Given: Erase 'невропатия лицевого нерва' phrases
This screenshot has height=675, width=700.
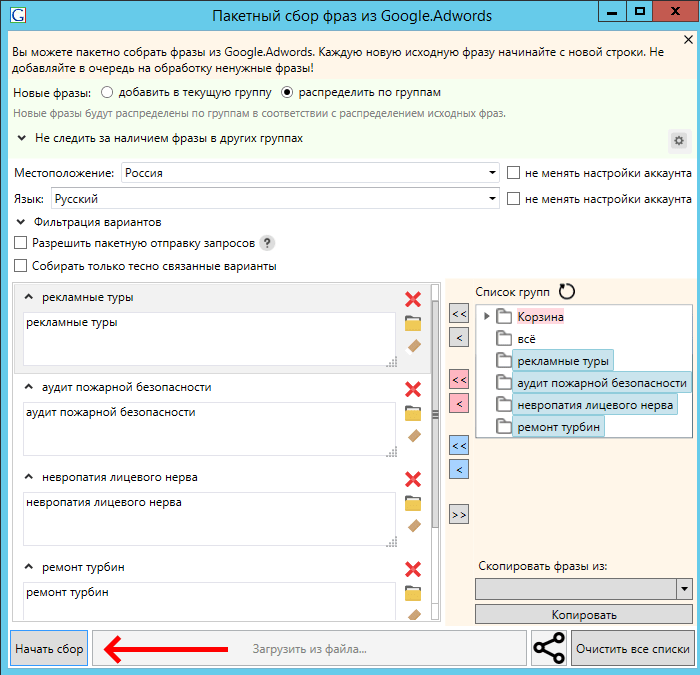Looking at the screenshot, I should tap(414, 526).
